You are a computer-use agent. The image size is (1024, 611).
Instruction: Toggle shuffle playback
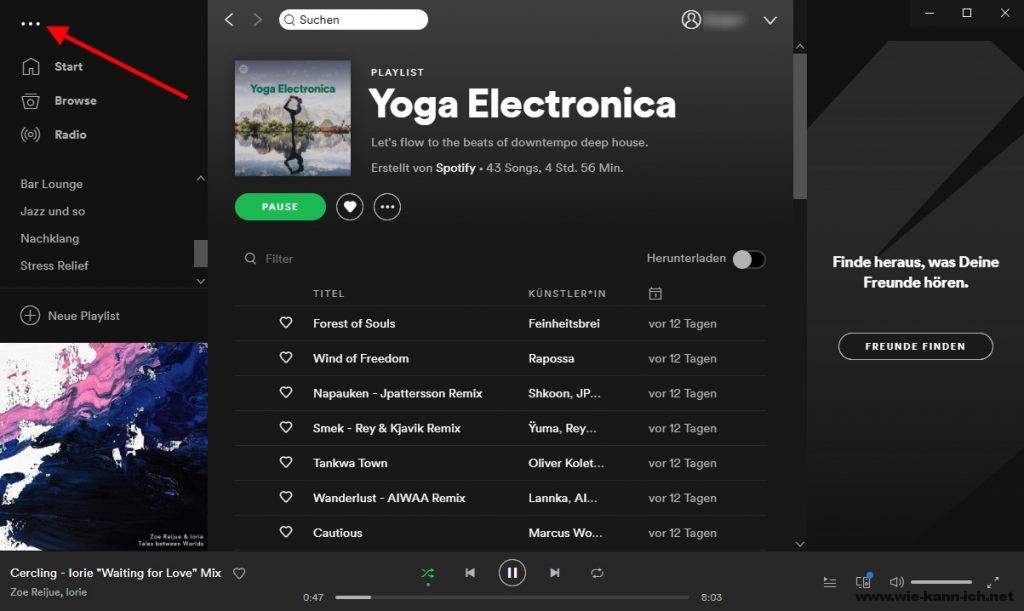point(428,573)
